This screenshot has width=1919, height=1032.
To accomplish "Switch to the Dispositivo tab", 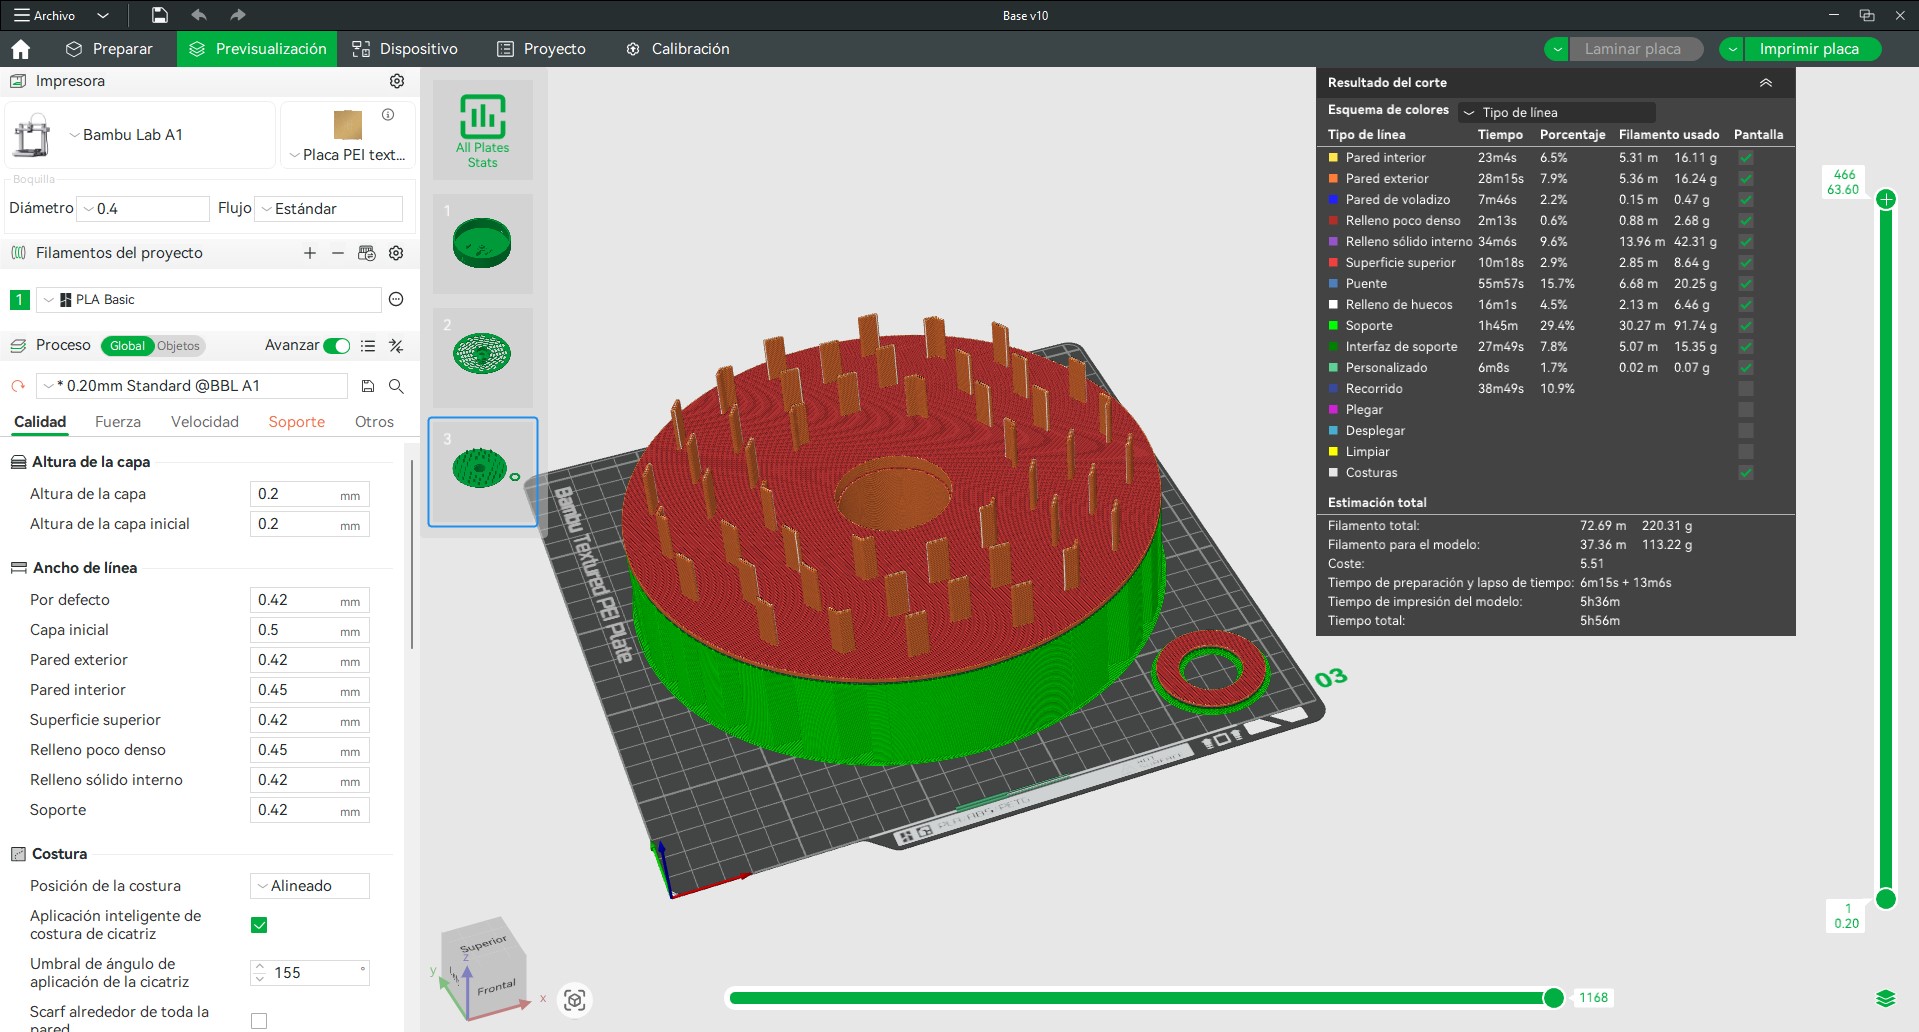I will click(x=405, y=49).
